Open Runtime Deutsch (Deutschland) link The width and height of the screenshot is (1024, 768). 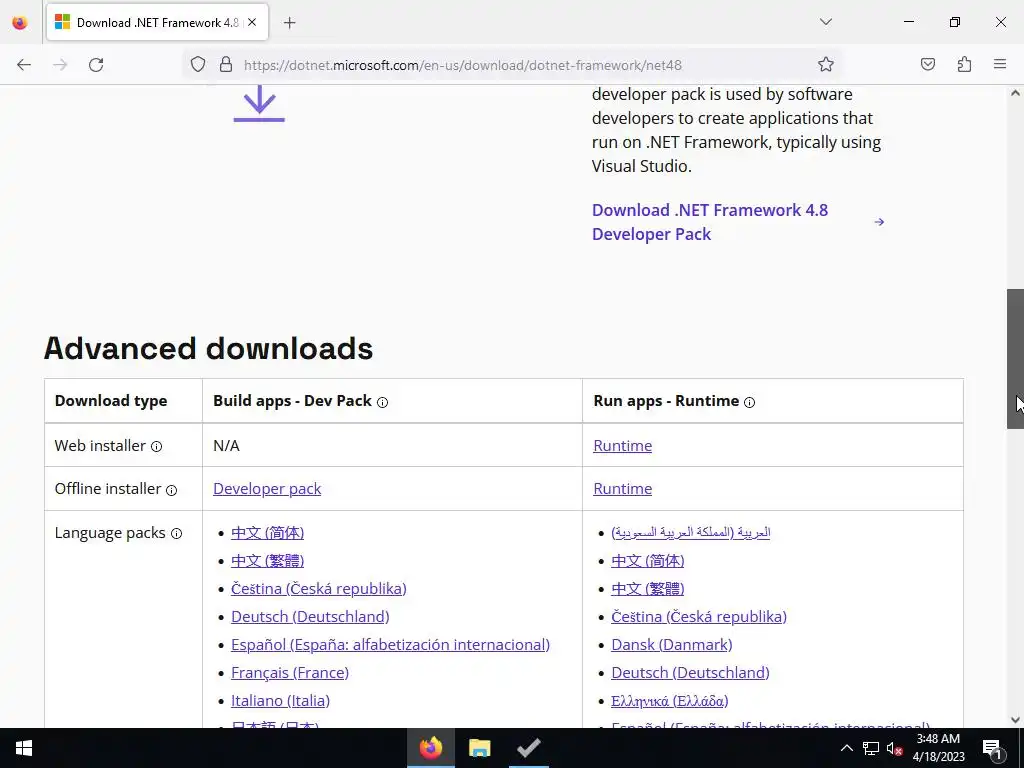coord(690,673)
